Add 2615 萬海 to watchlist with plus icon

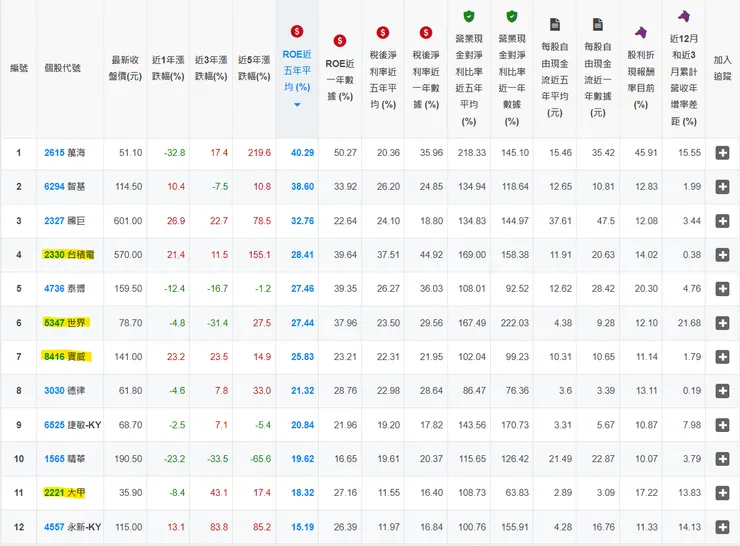(x=722, y=153)
